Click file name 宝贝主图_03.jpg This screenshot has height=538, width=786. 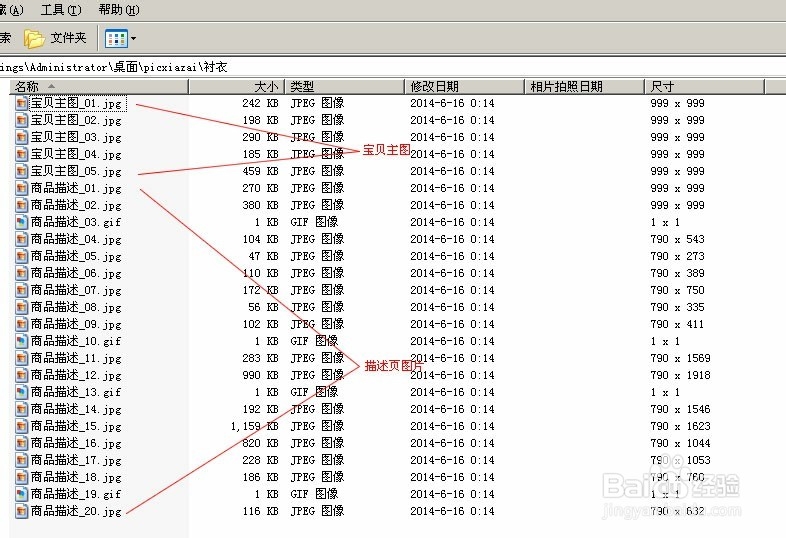tap(76, 138)
